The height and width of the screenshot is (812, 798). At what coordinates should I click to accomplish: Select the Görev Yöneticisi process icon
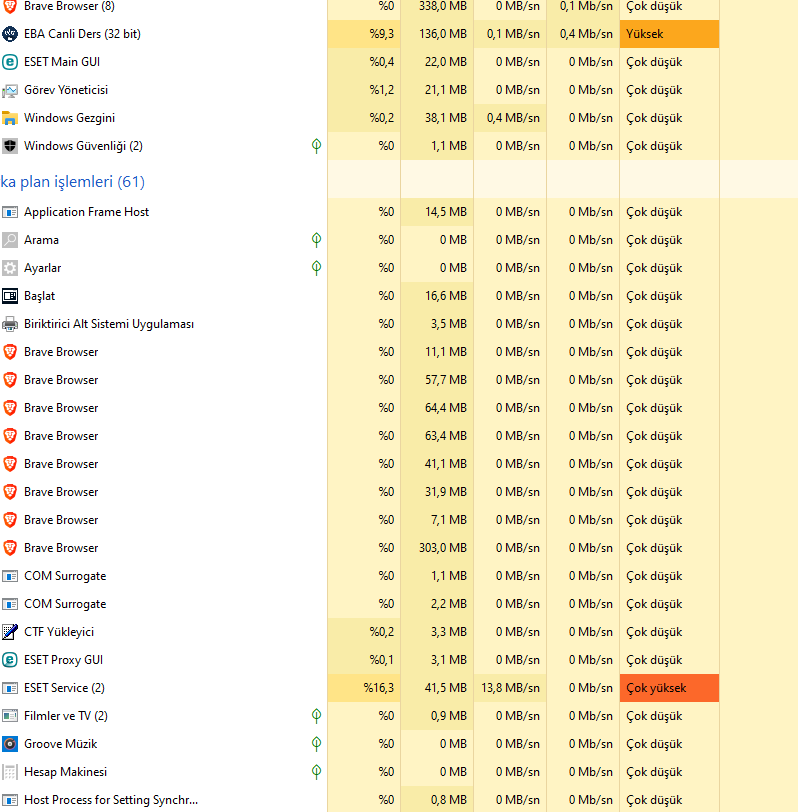(10, 91)
